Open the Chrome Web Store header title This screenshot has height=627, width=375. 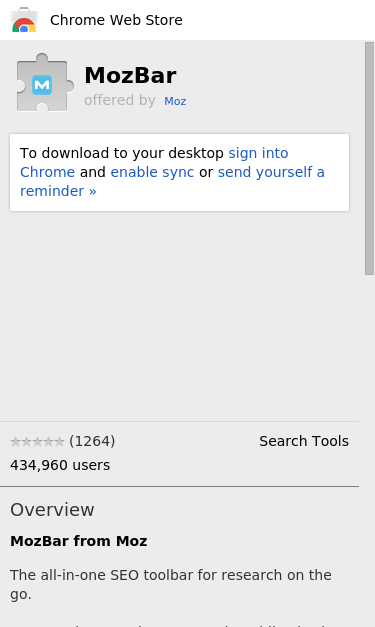(116, 20)
